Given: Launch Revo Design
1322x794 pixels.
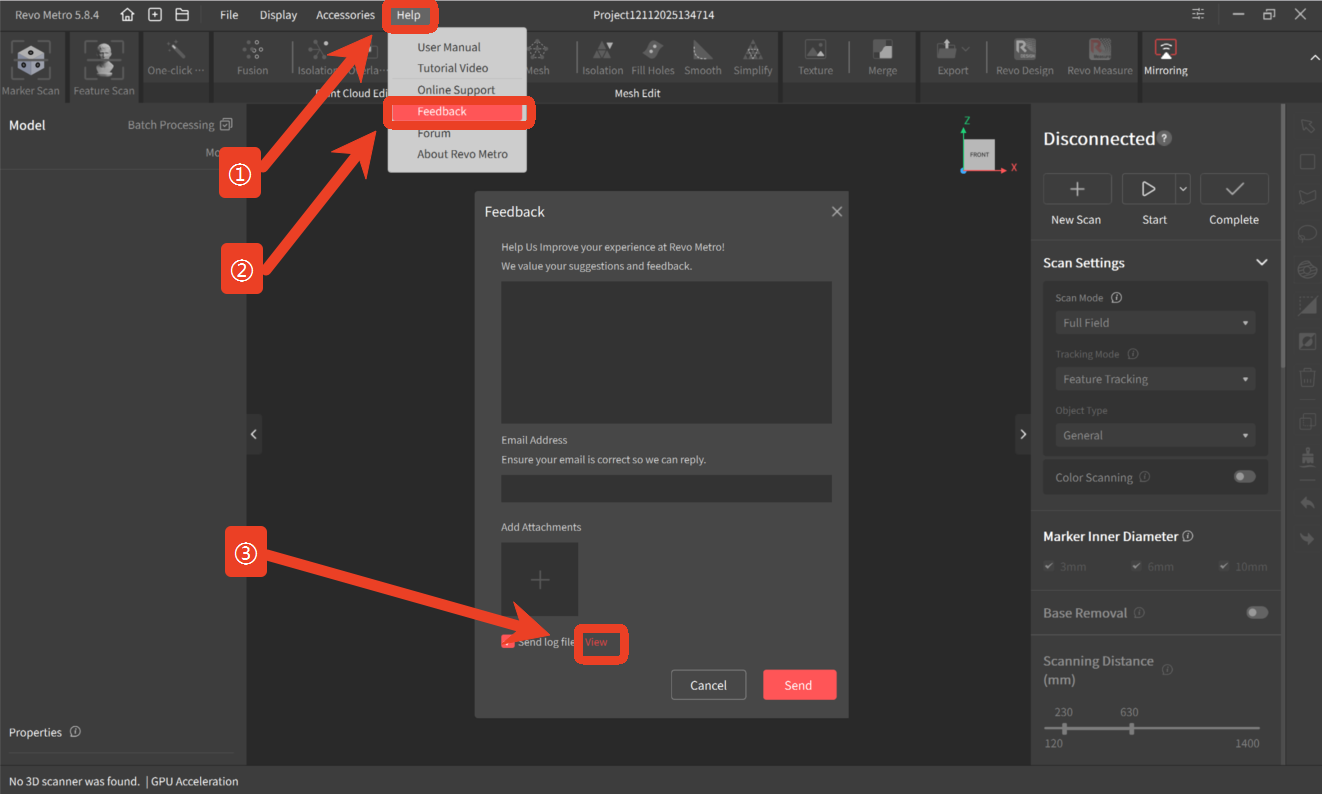Looking at the screenshot, I should pos(1025,57).
